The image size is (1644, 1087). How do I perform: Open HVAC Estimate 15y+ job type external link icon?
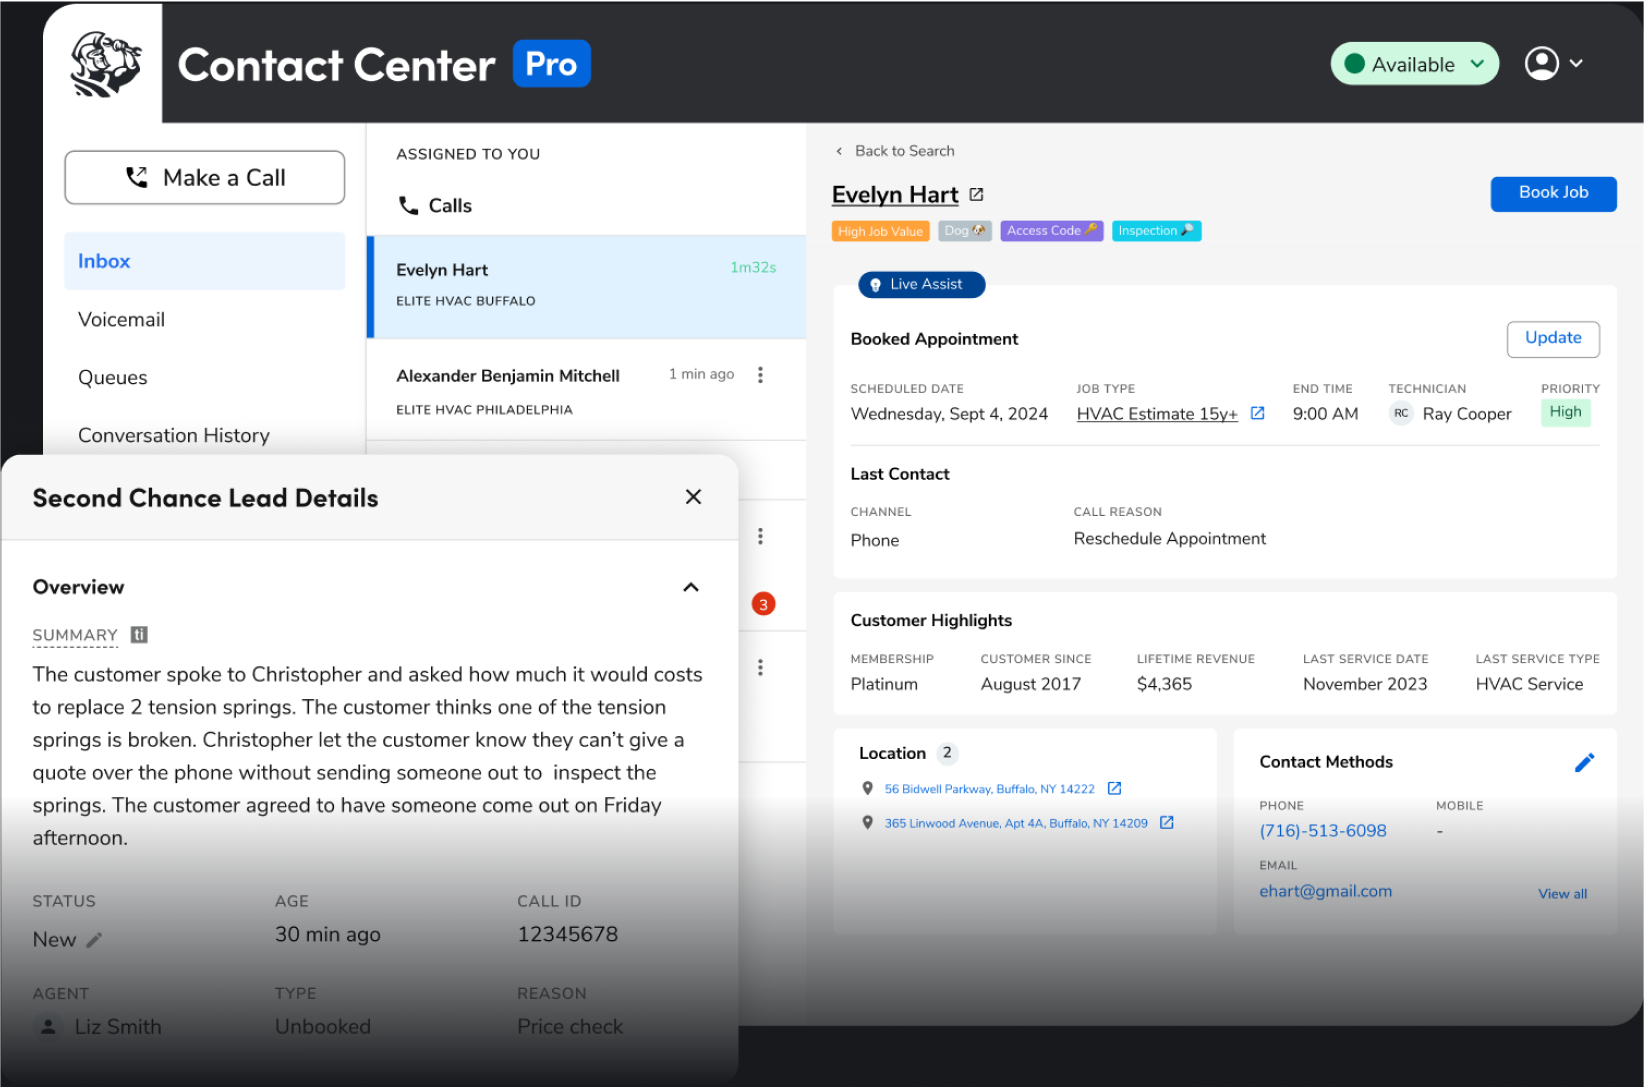tap(1257, 413)
